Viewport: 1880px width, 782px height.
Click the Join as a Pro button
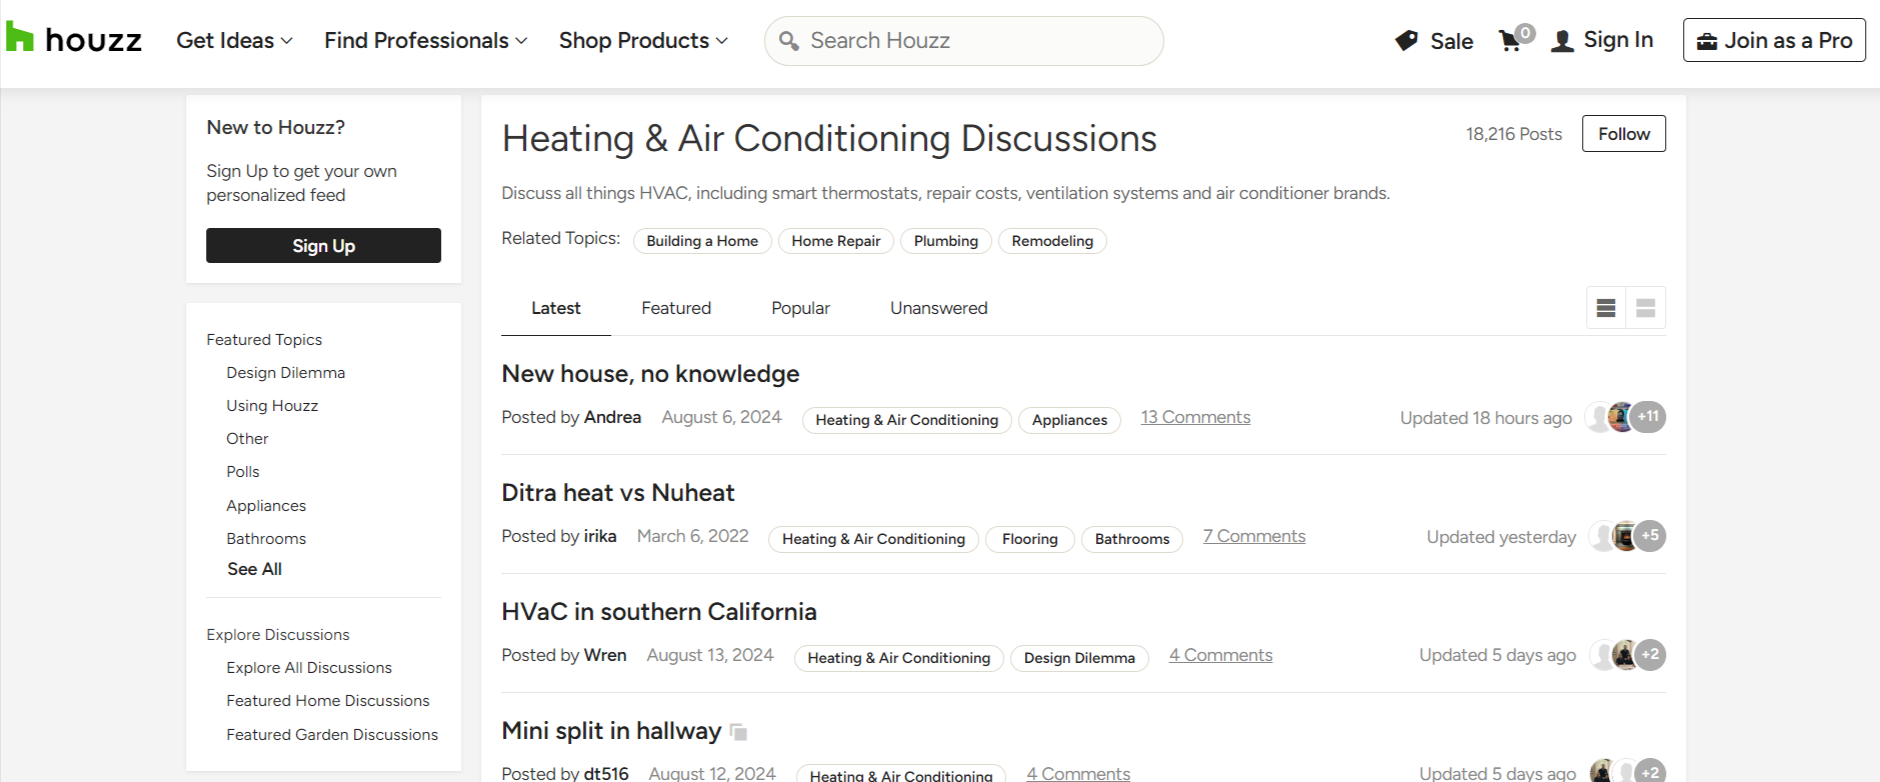pos(1774,40)
